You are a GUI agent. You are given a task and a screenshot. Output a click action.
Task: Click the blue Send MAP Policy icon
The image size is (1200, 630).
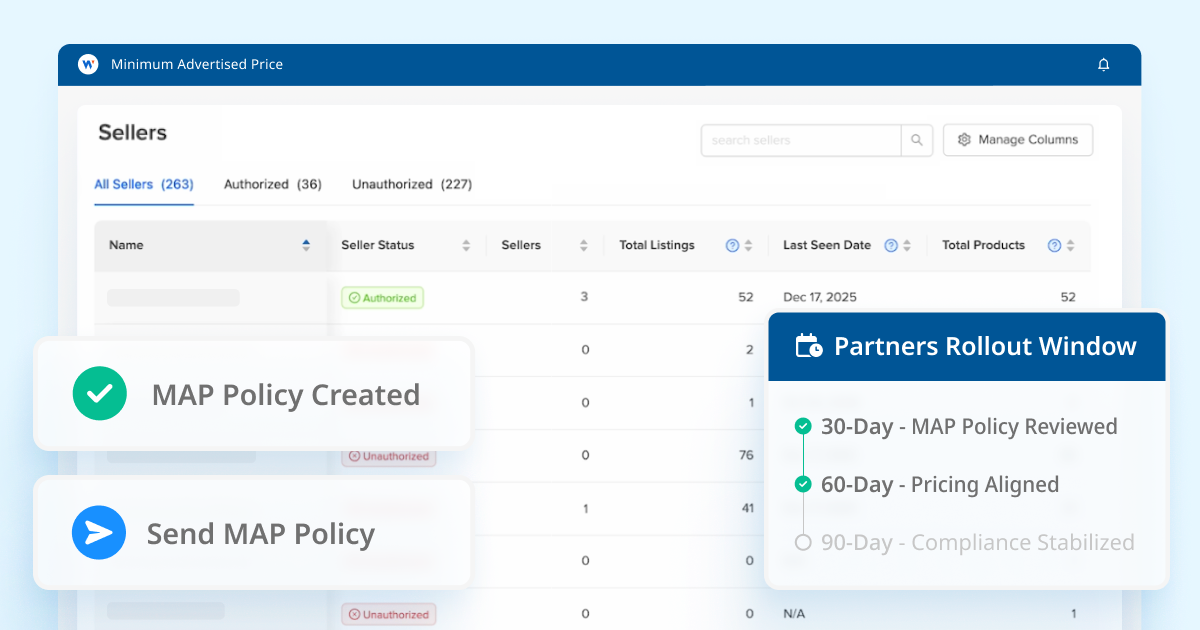pyautogui.click(x=99, y=533)
